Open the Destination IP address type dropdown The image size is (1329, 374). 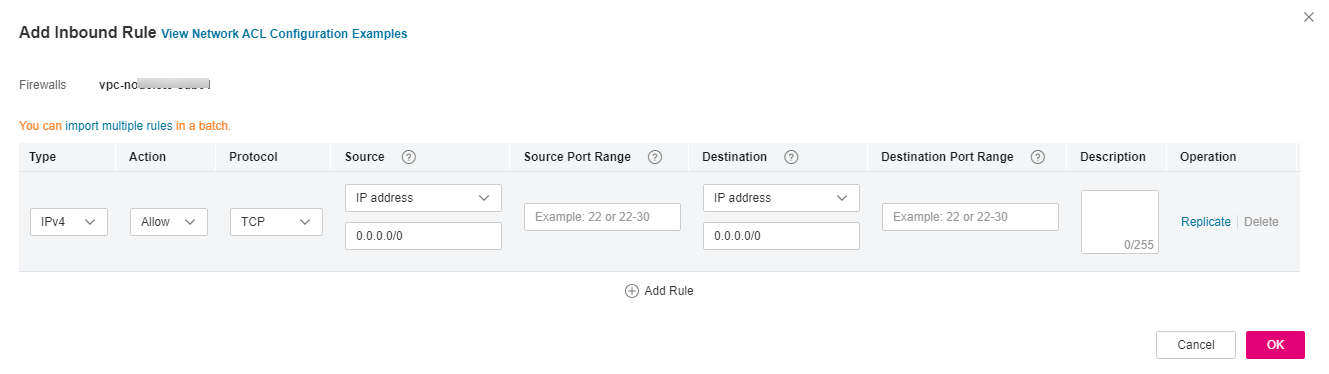781,198
